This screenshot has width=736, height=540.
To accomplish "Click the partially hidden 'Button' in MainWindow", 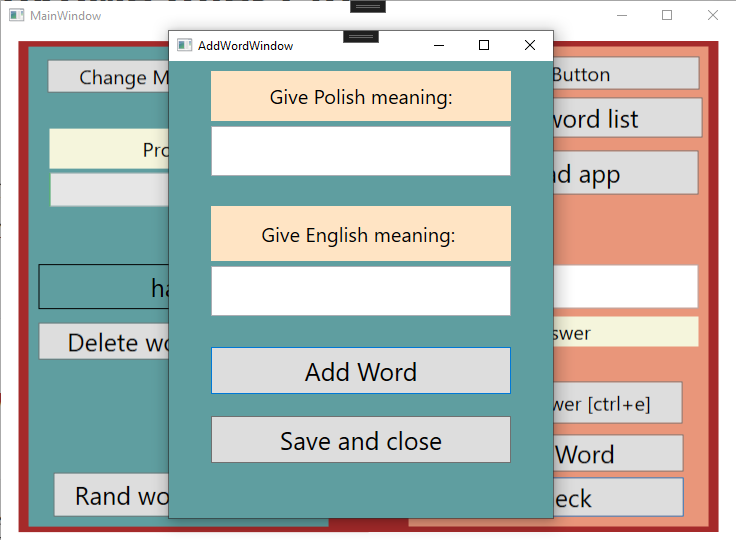I will (626, 74).
